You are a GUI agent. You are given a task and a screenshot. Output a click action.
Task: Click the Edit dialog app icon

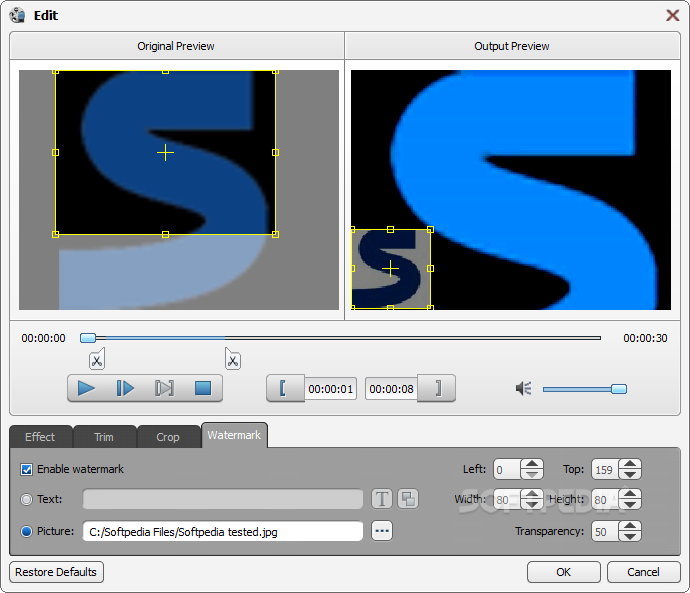(x=17, y=15)
